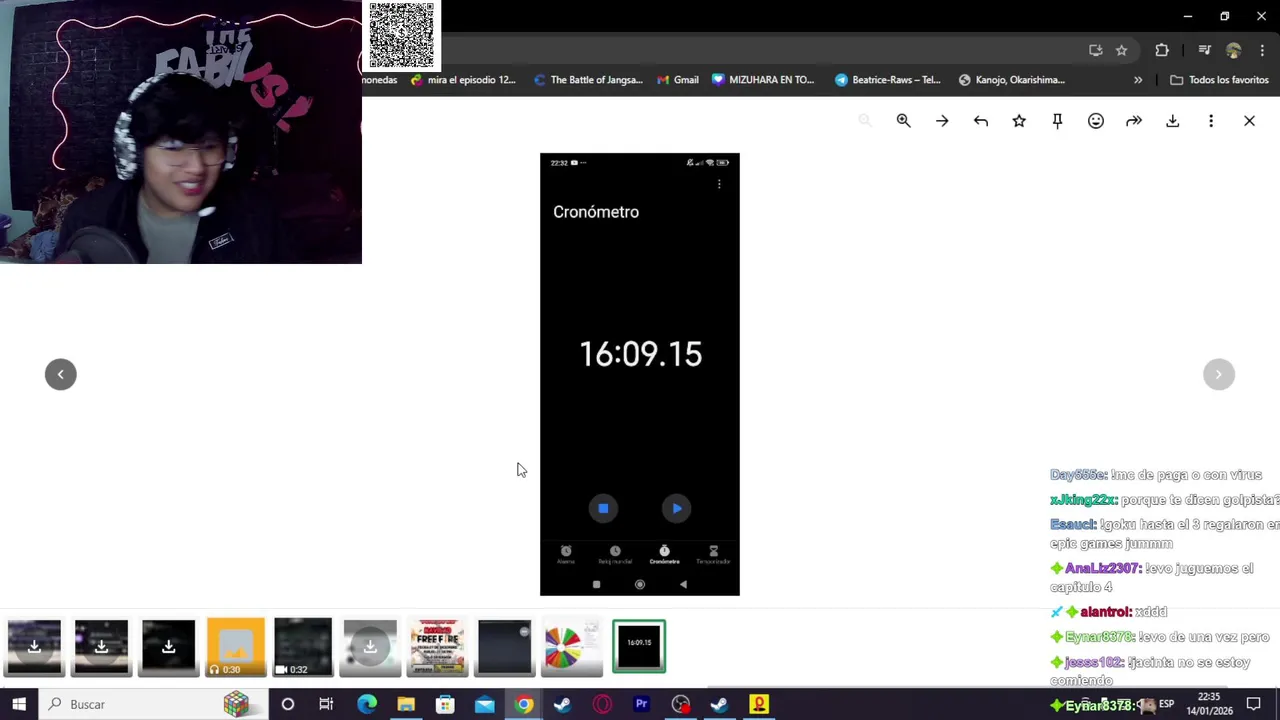Open the dark thumbnail next to Free Fire
Image resolution: width=1280 pixels, height=720 pixels.
[x=504, y=646]
